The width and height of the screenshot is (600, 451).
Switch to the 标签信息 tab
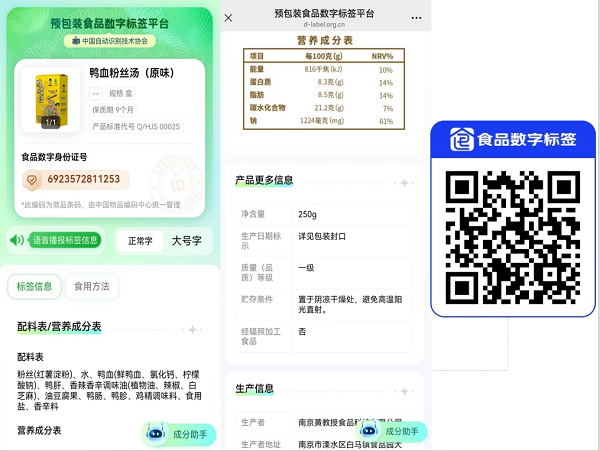tap(36, 286)
